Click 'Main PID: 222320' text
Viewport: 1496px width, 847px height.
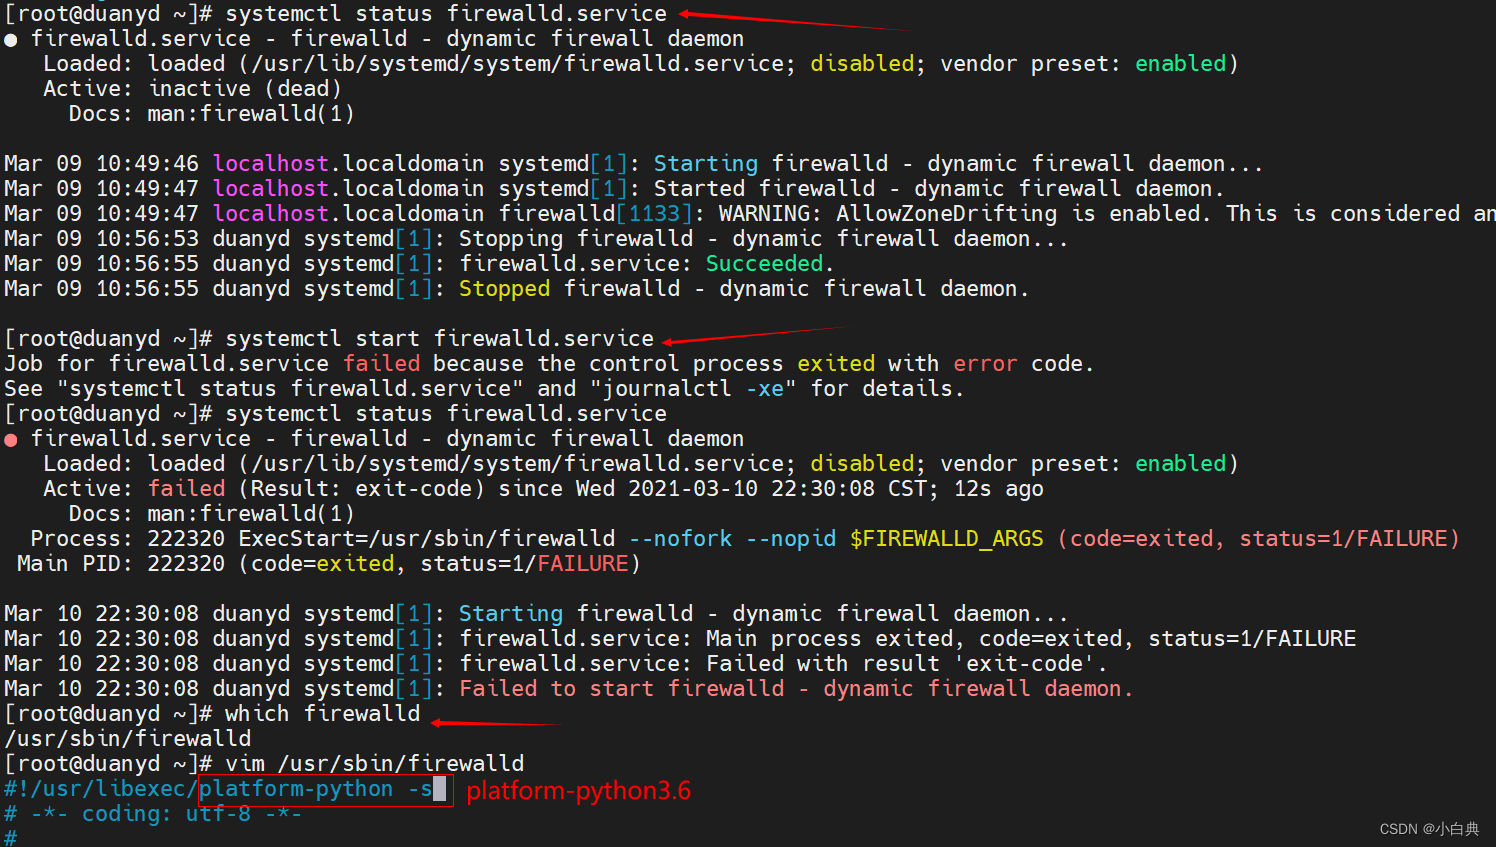[x=121, y=564]
